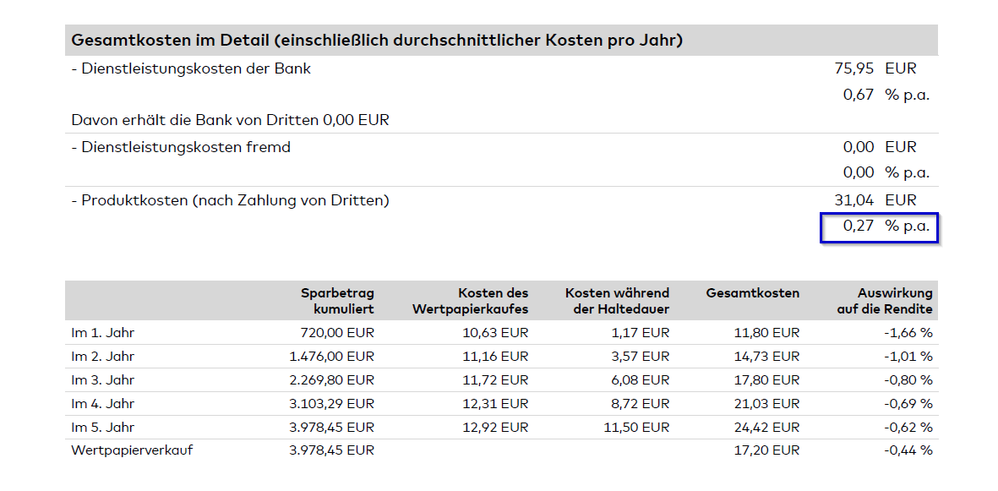The width and height of the screenshot is (998, 491).
Task: Click the Kosten des Wertpapierkaufes column header
Action: 470,301
